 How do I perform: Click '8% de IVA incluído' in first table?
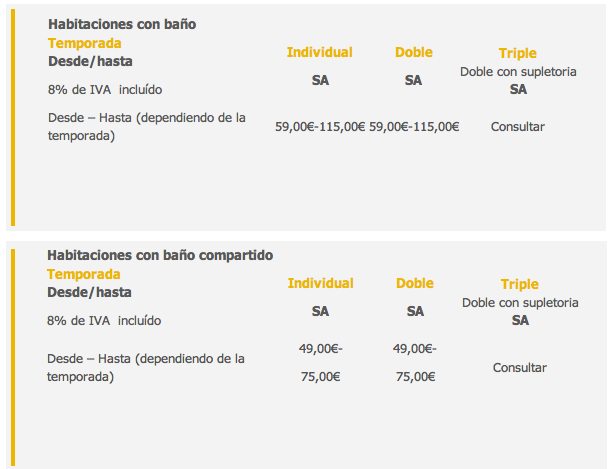point(105,90)
